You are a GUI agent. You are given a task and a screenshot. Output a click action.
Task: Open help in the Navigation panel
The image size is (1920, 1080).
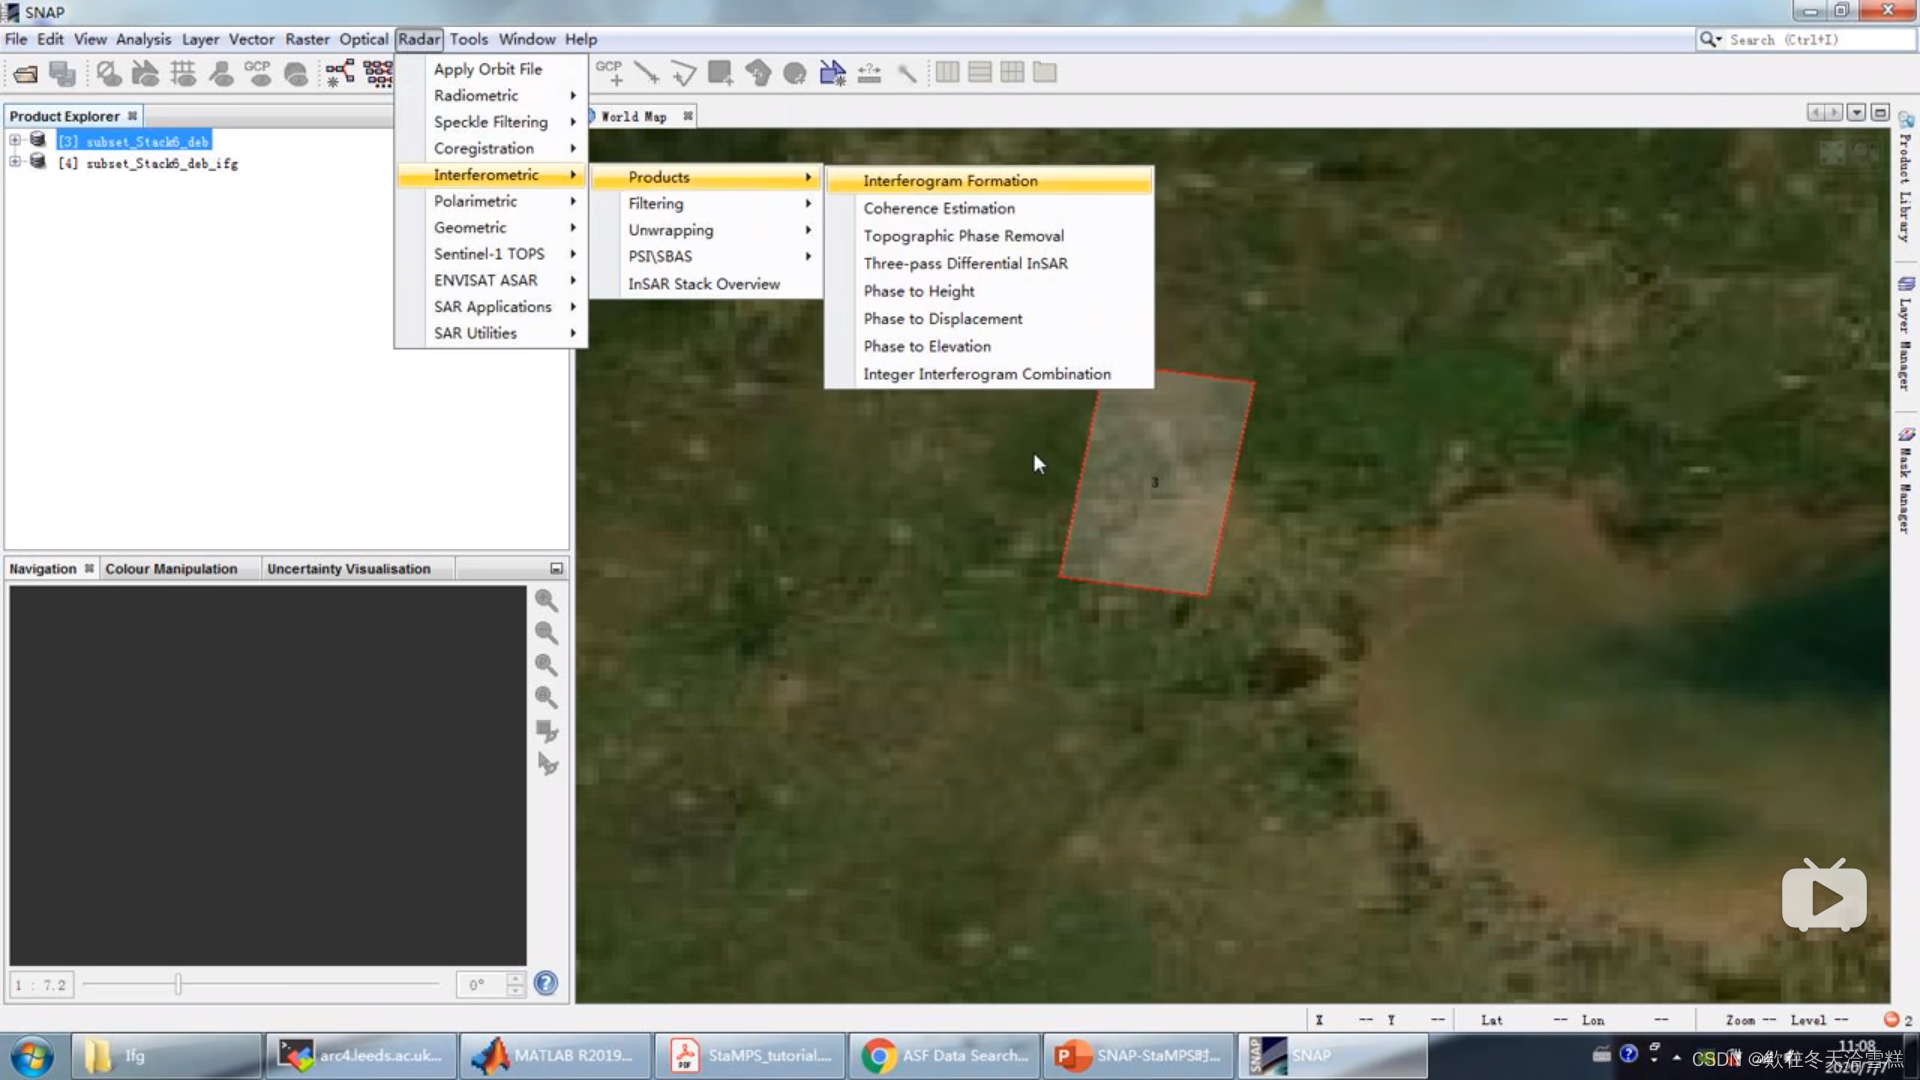pyautogui.click(x=546, y=984)
